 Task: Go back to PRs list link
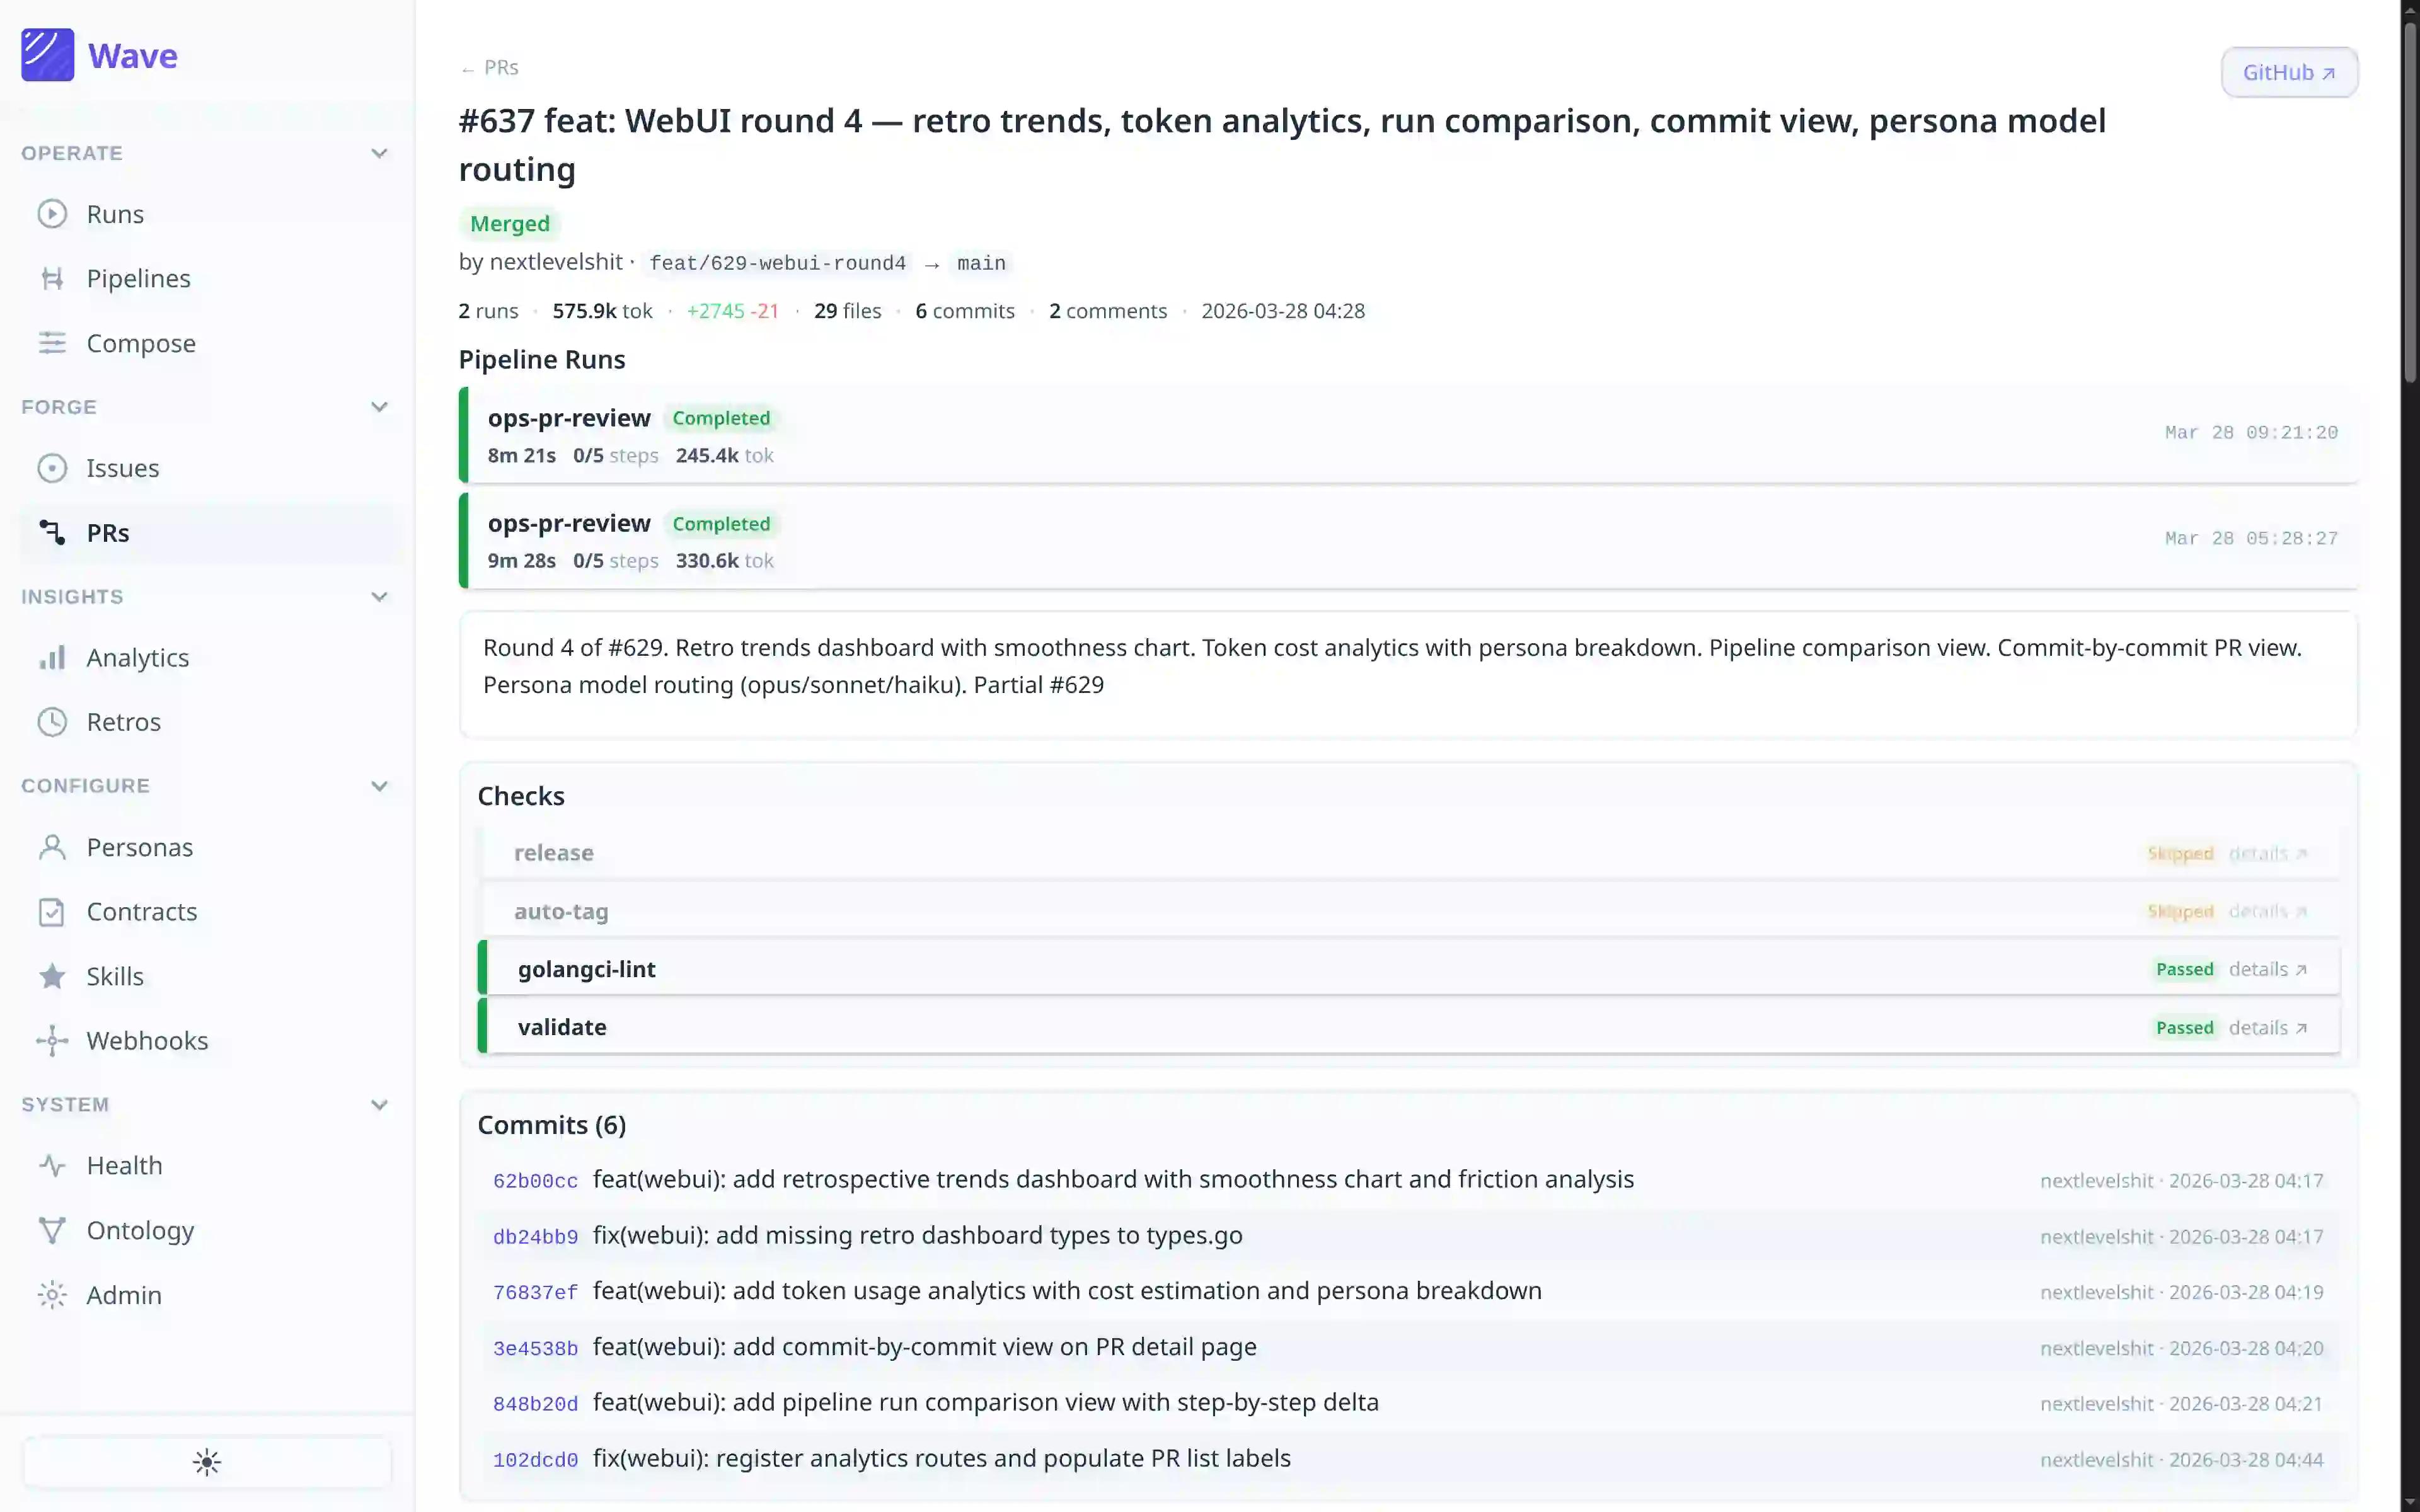(489, 67)
